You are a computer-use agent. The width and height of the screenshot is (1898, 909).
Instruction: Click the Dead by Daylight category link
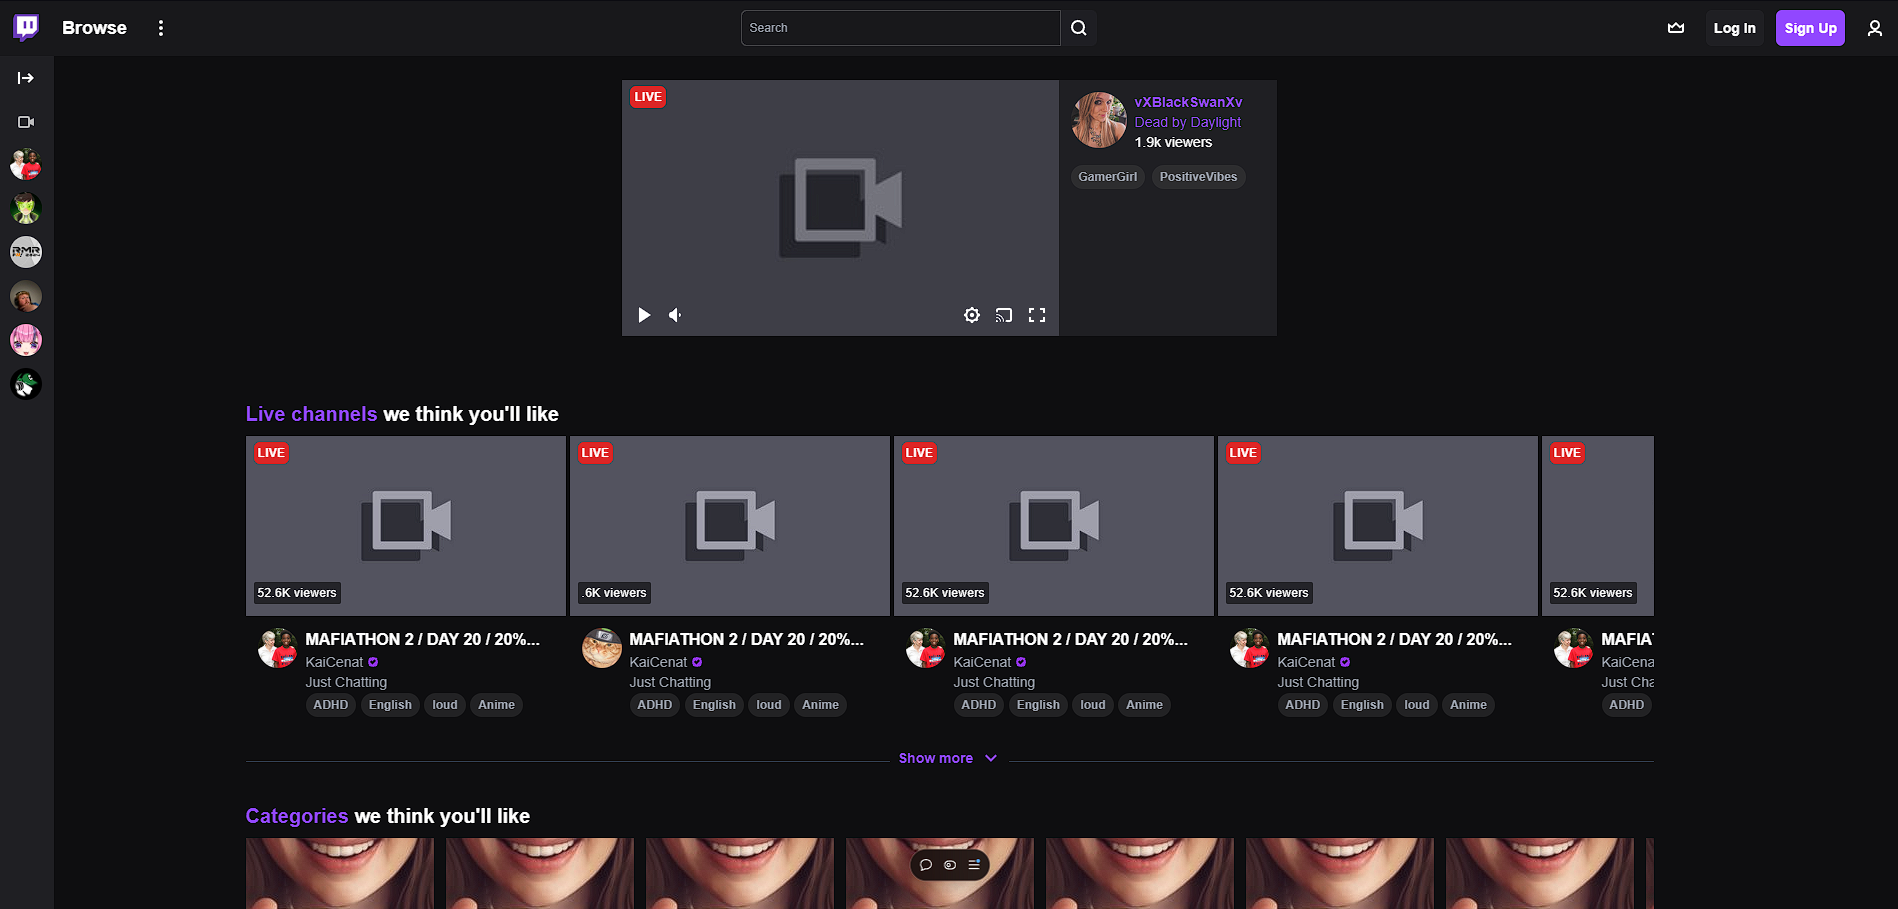click(x=1187, y=122)
